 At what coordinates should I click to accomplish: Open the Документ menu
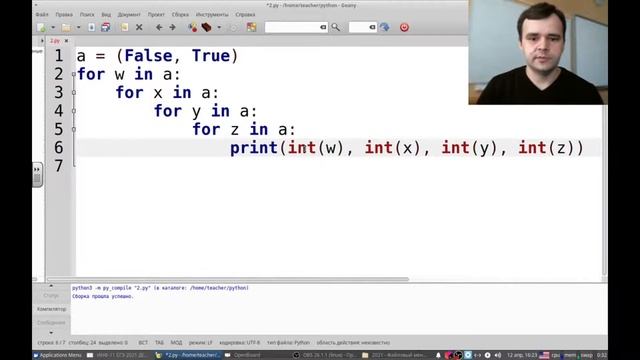click(x=129, y=14)
